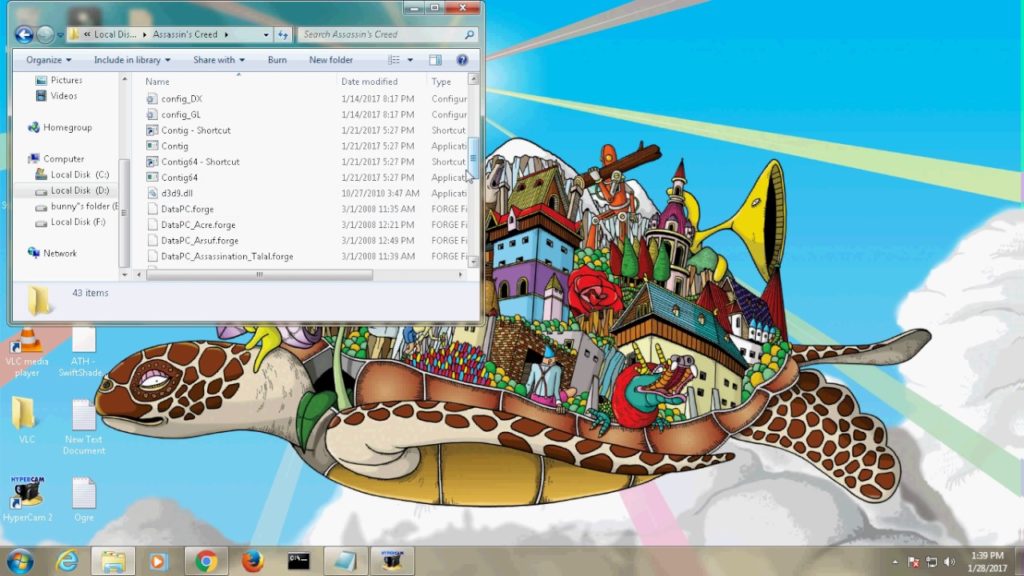Launch Google Chrome from taskbar

pyautogui.click(x=206, y=561)
